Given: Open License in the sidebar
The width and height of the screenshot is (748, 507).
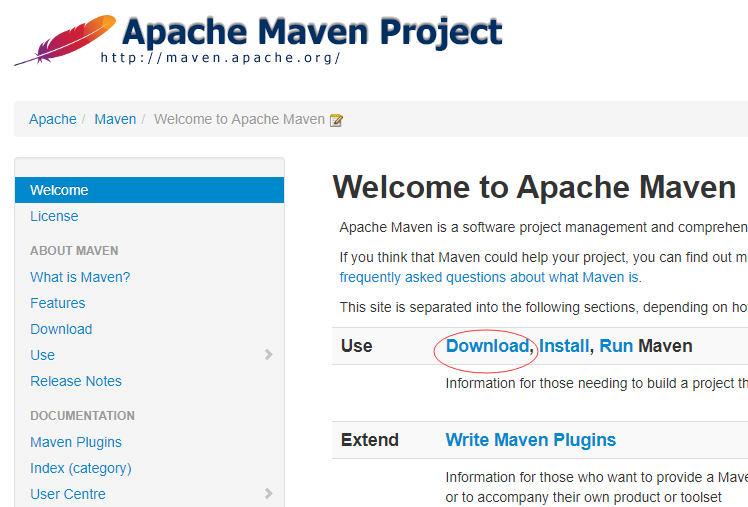Looking at the screenshot, I should coord(54,216).
